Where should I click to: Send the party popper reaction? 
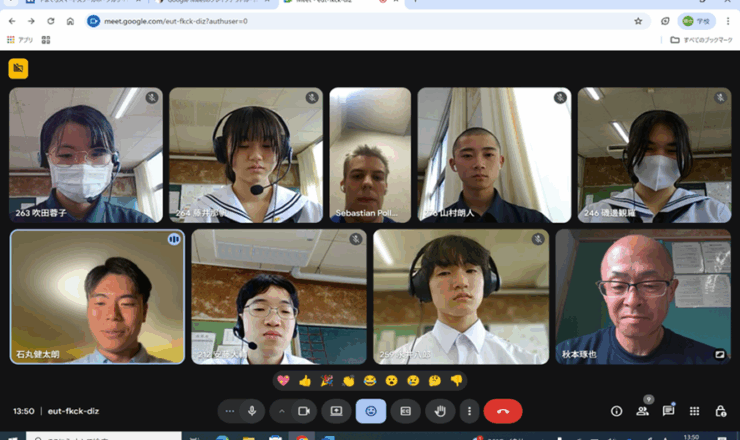(327, 381)
